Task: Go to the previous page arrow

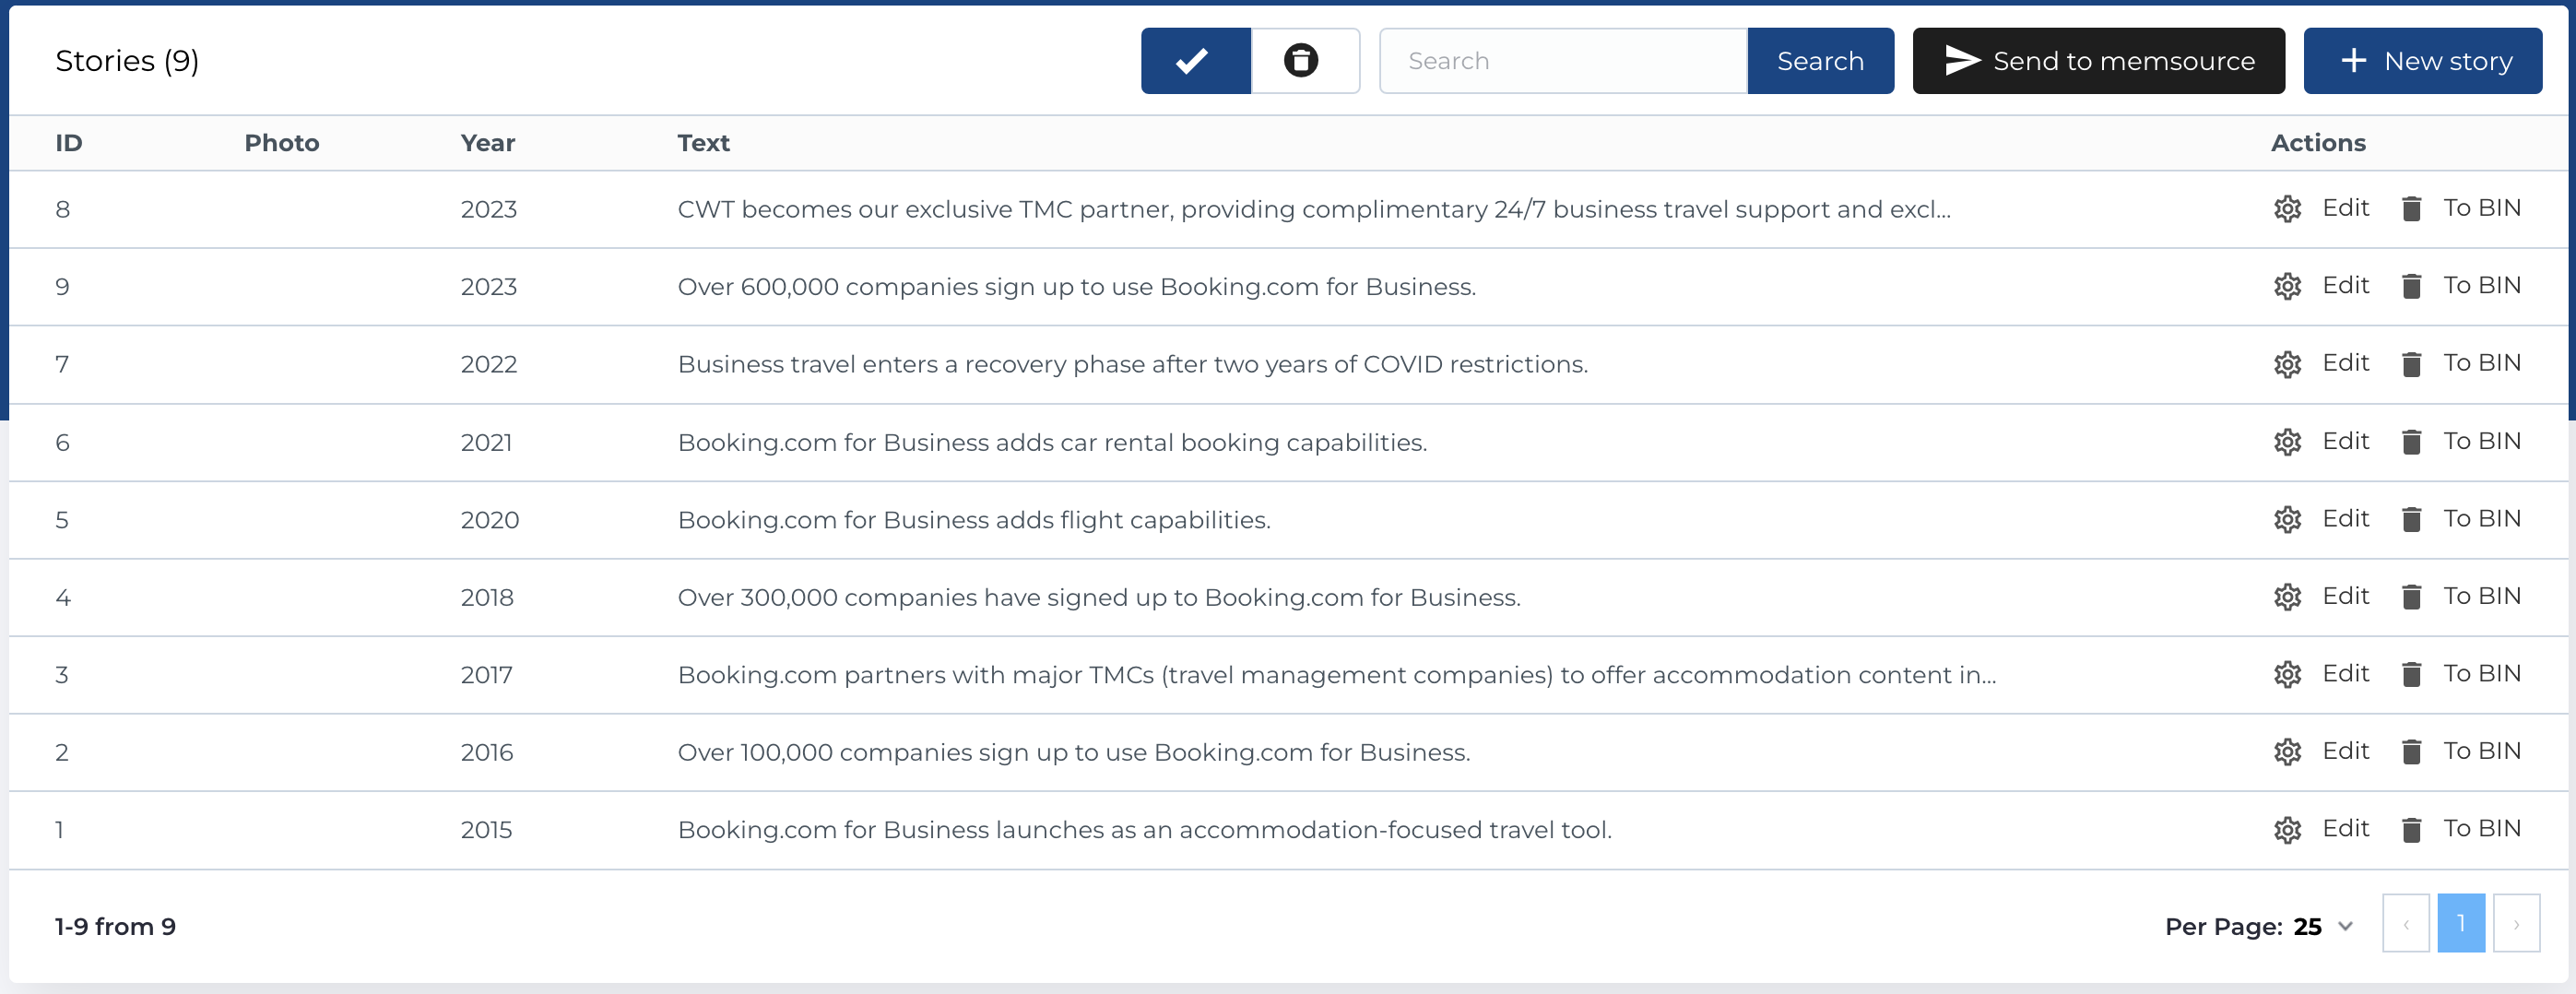Action: coord(2405,924)
